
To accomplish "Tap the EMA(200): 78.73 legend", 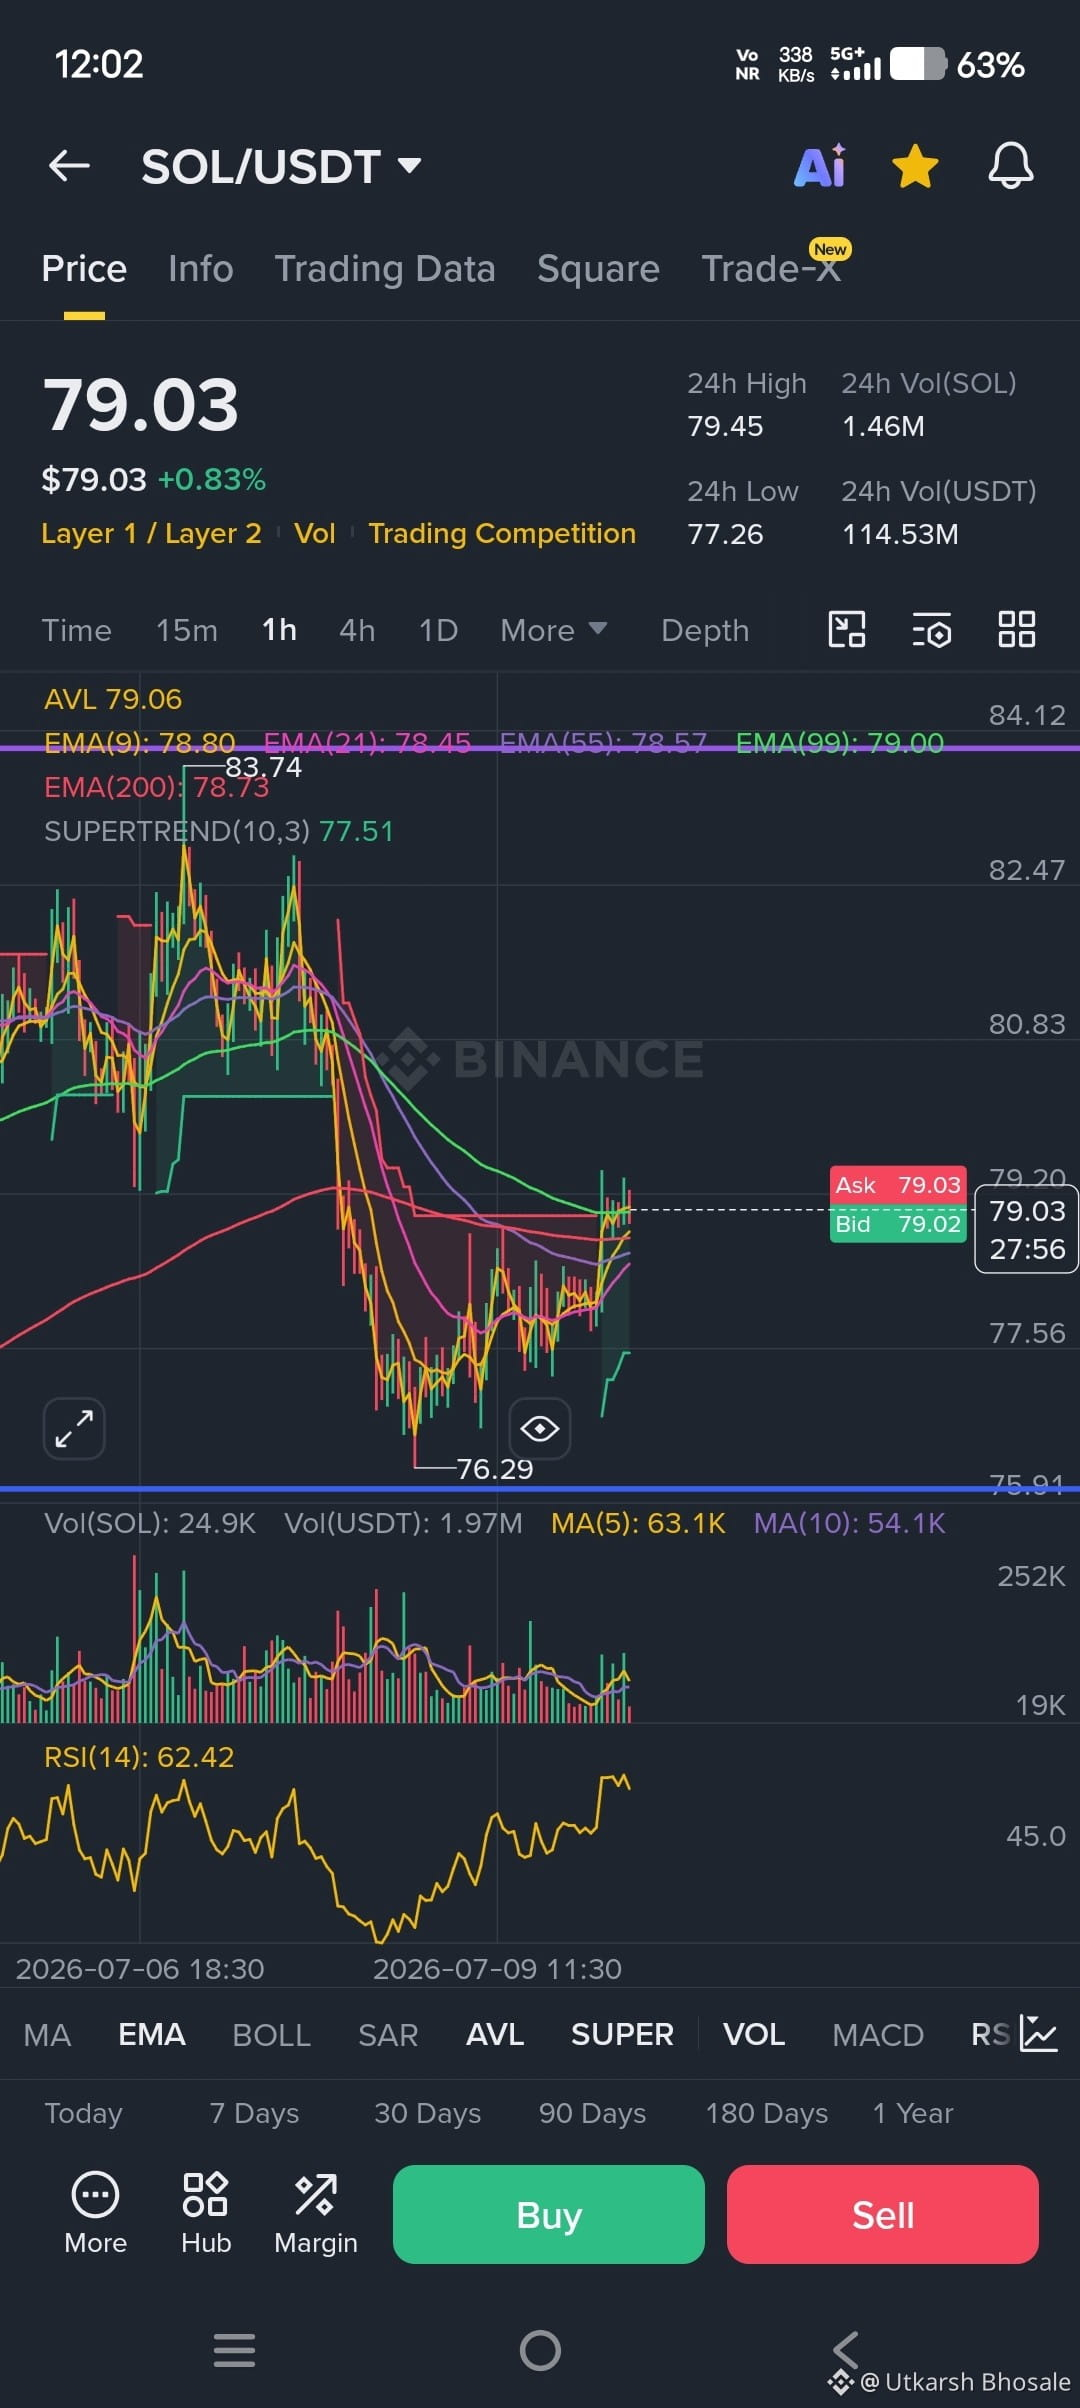I will 157,787.
